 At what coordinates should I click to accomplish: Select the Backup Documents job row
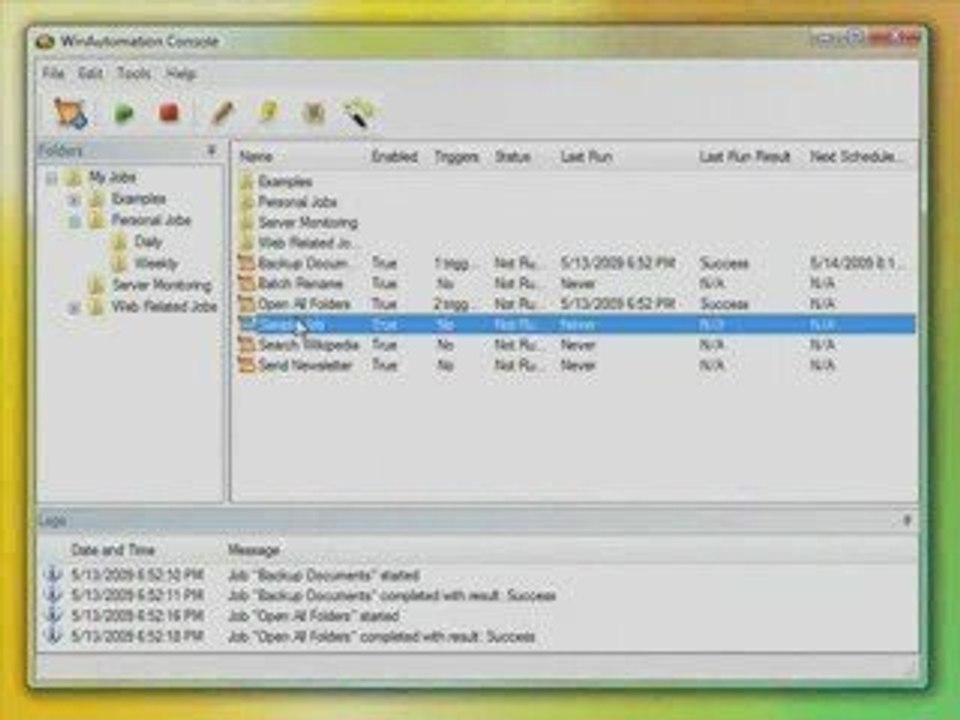coord(576,264)
